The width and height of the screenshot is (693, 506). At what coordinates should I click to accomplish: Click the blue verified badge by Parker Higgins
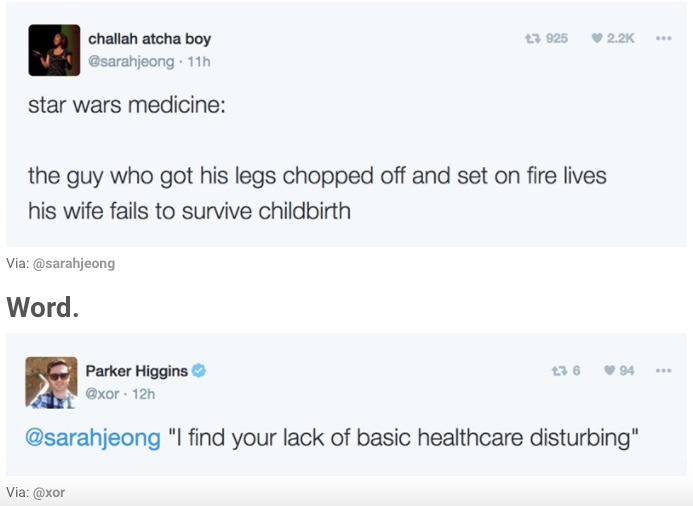coord(200,371)
